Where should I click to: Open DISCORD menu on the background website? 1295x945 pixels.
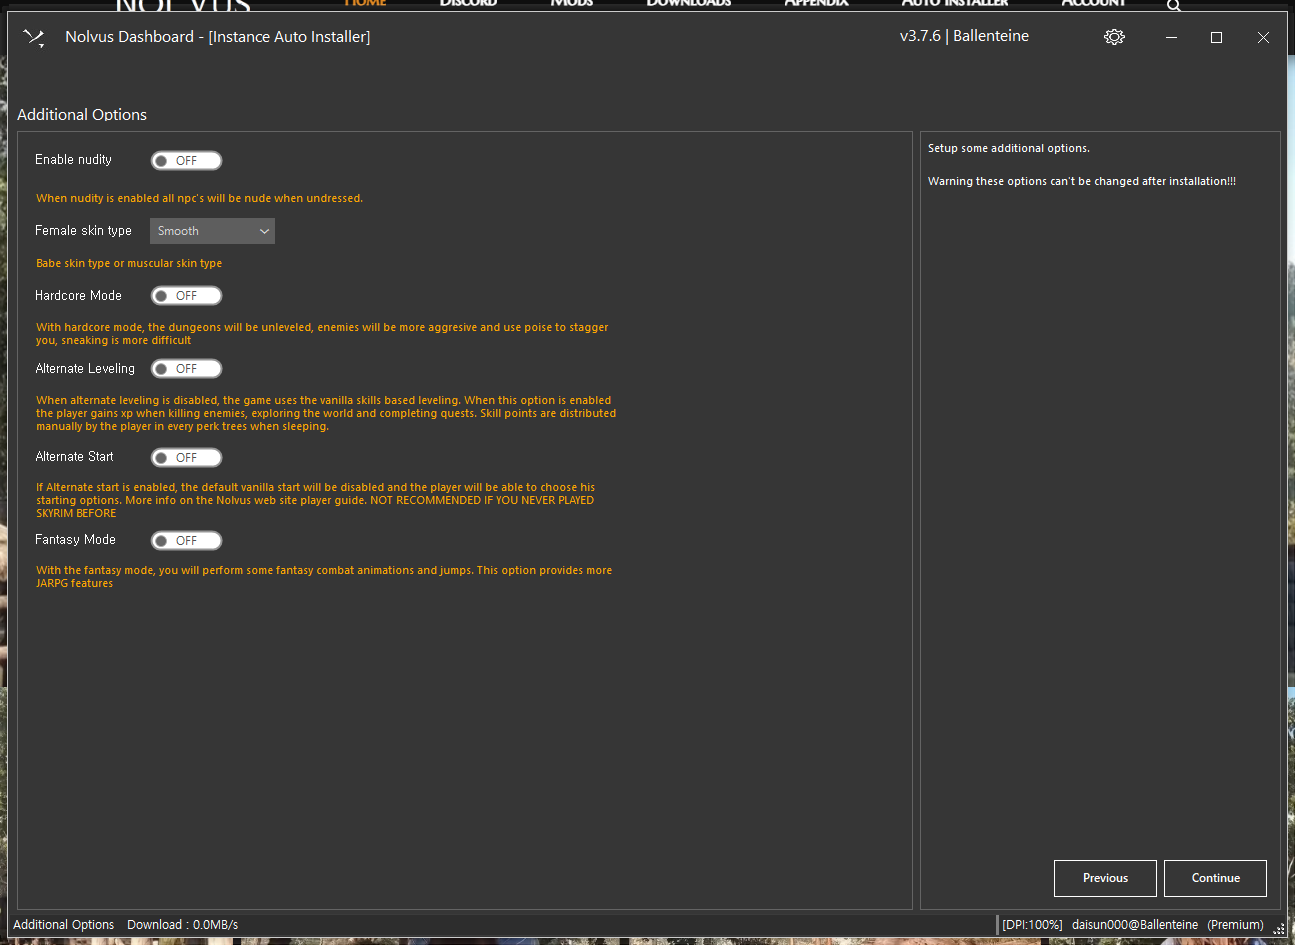pyautogui.click(x=468, y=3)
